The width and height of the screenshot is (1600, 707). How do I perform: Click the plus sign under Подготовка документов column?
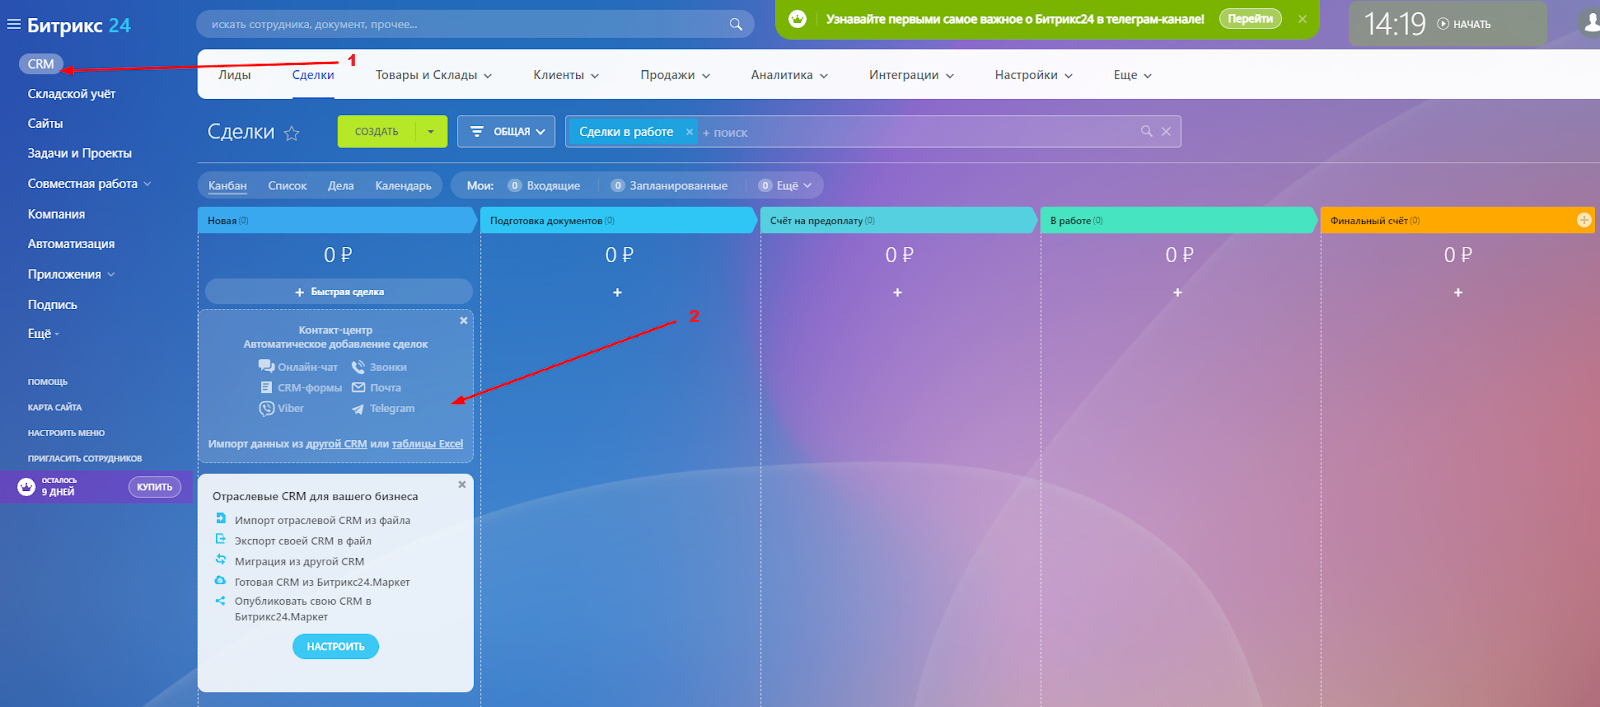pos(617,292)
